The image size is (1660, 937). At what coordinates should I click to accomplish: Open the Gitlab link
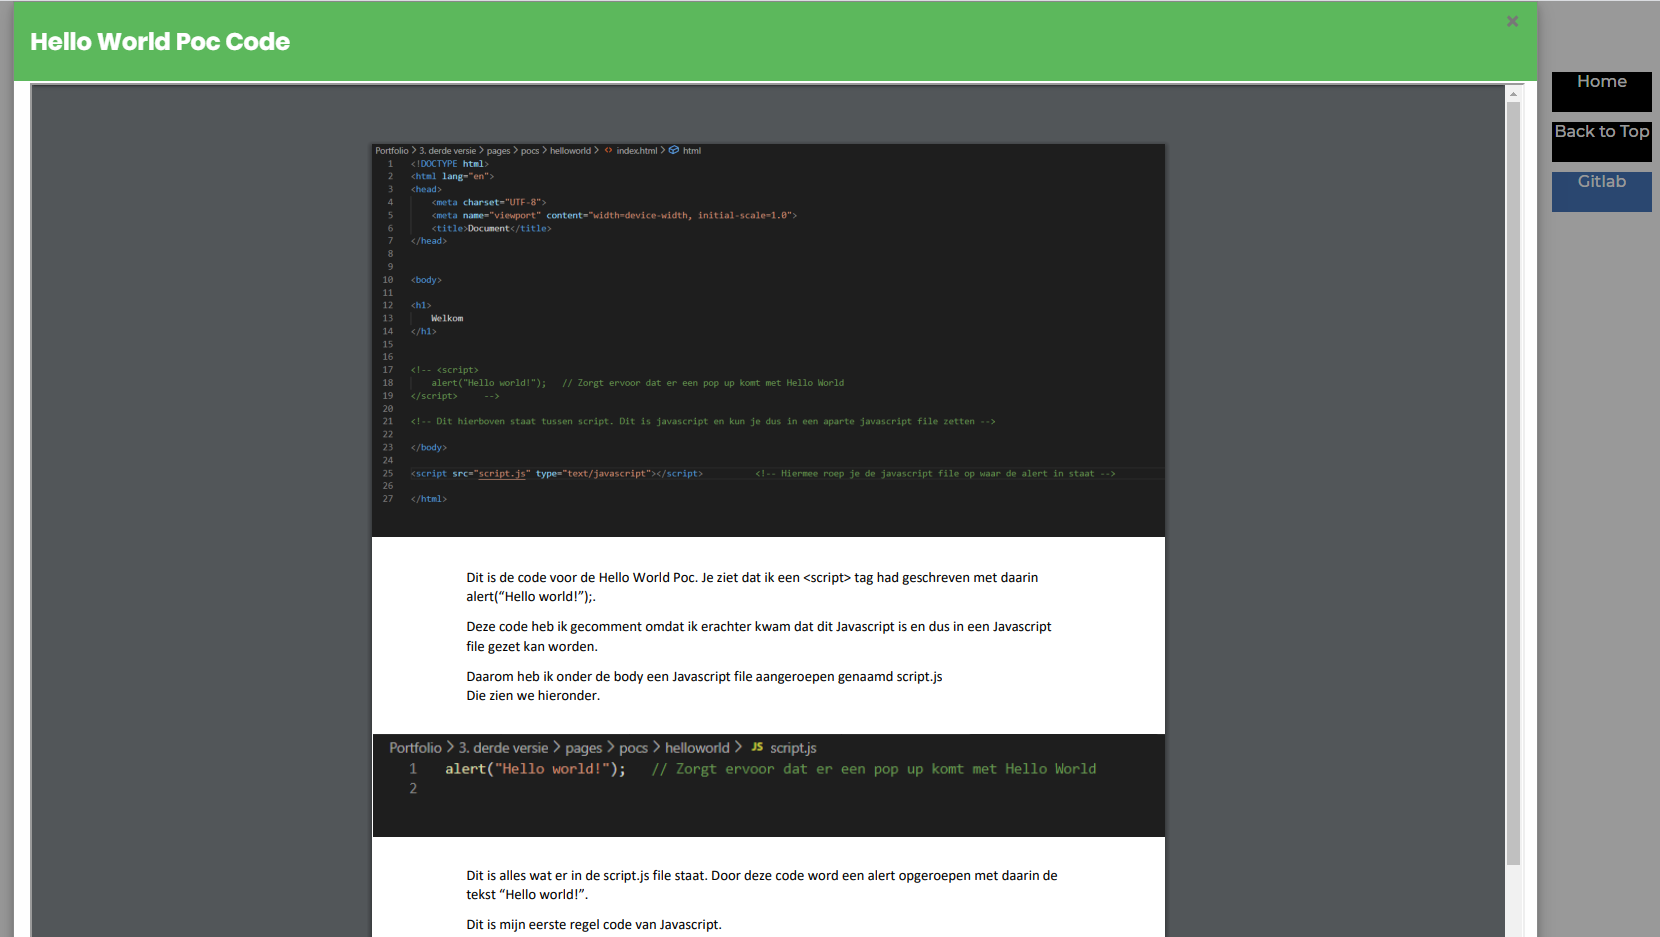coord(1601,191)
